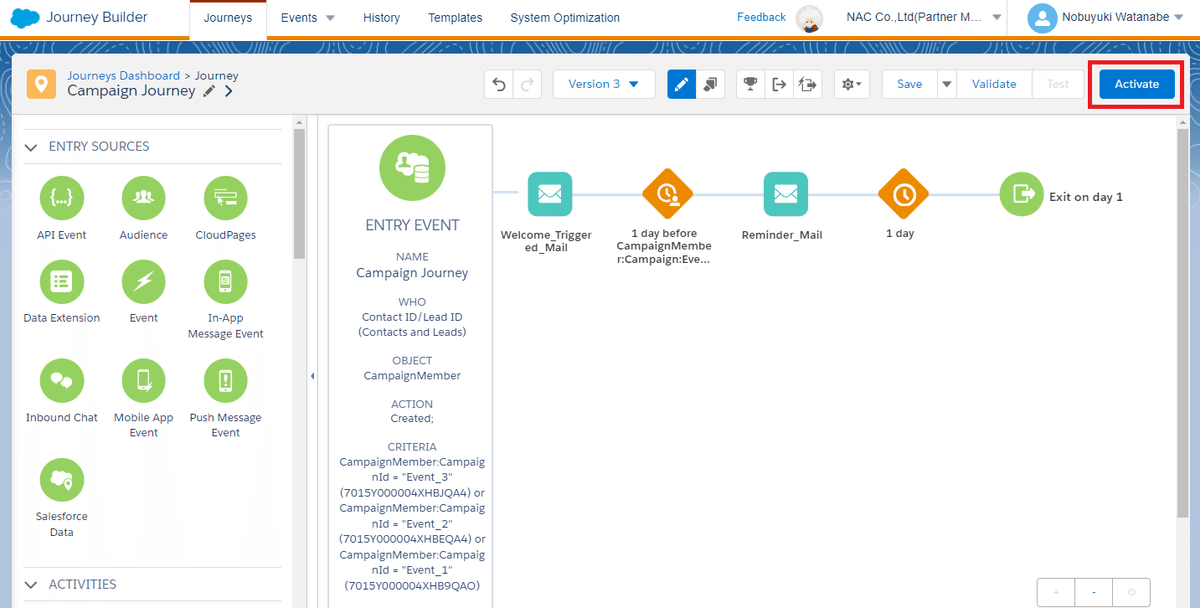Zoom out the canvas with minus button
This screenshot has height=608, width=1200.
pyautogui.click(x=1094, y=592)
